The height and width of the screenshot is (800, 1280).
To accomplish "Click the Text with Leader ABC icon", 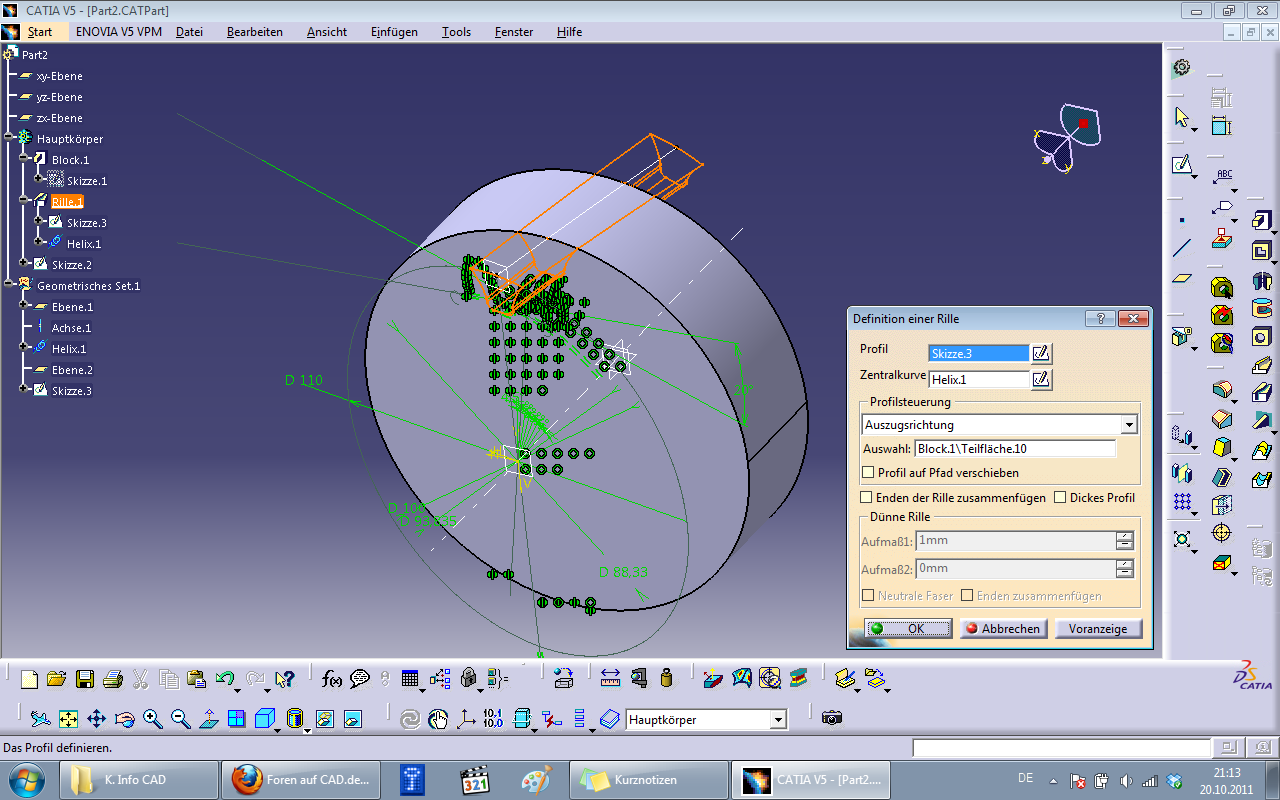I will (1223, 177).
